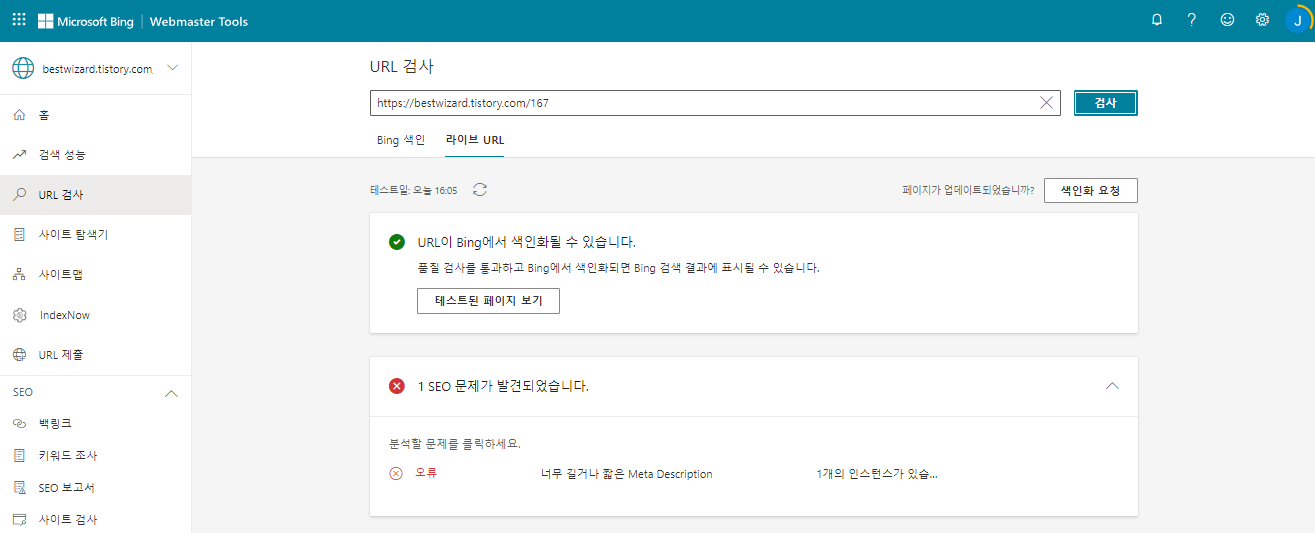1315x533 pixels.
Task: Click the 키워드 조사 icon
Action: 19,455
